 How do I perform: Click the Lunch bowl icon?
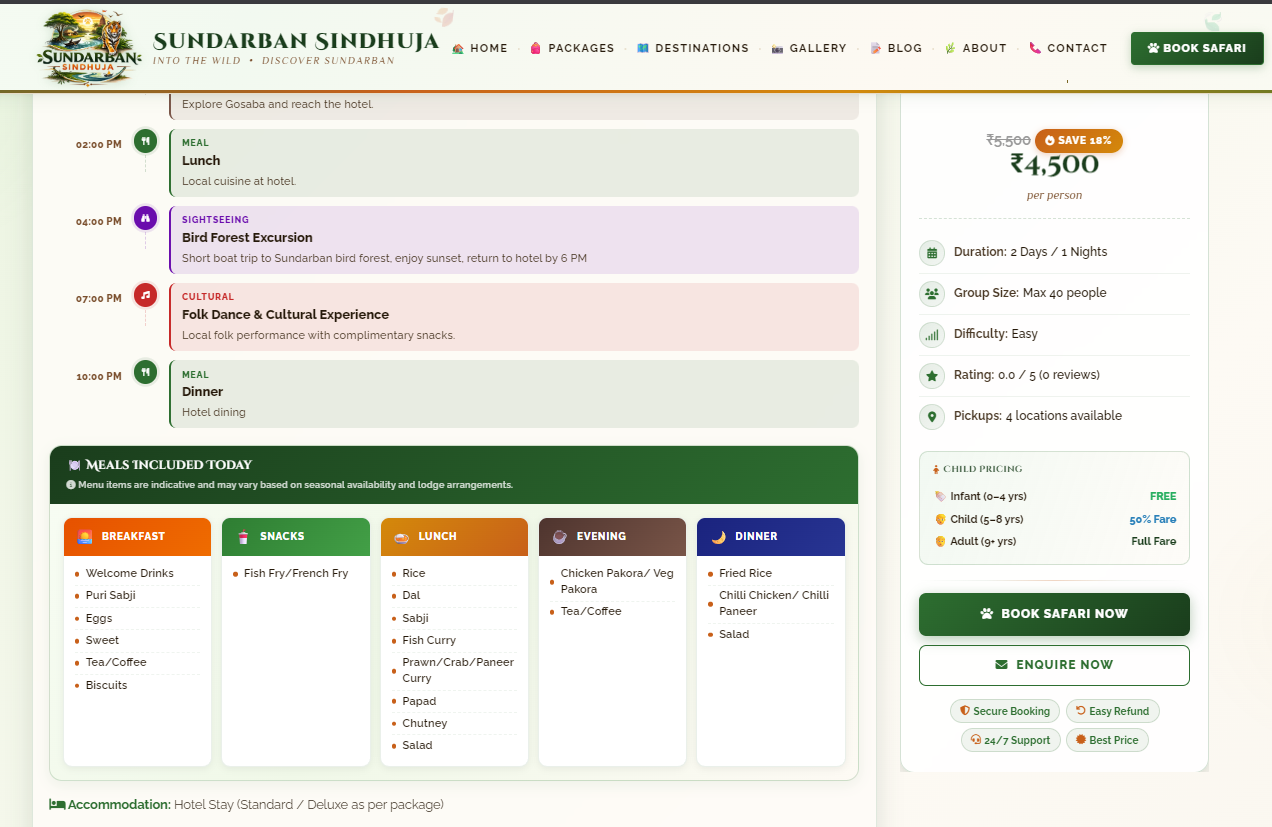pyautogui.click(x=402, y=537)
